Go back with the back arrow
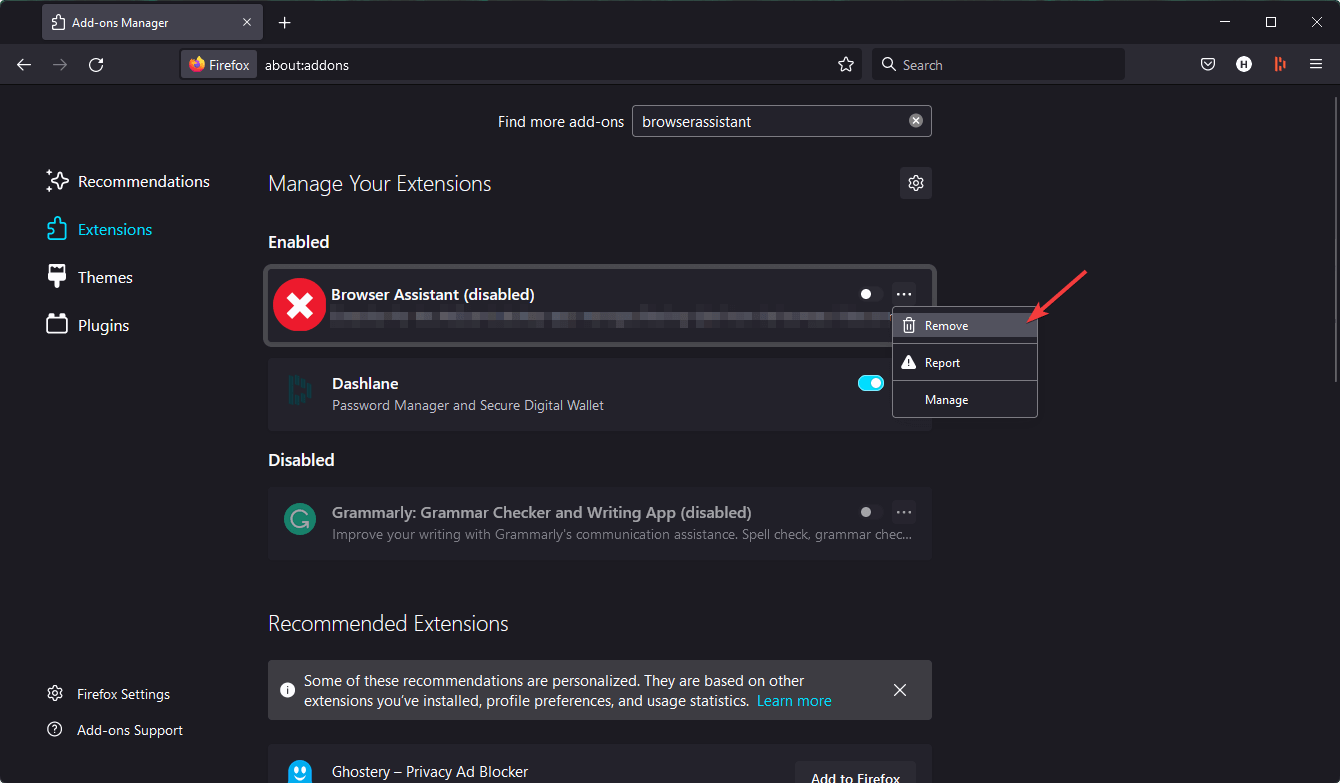Screen dimensions: 1340x783 tap(24, 65)
